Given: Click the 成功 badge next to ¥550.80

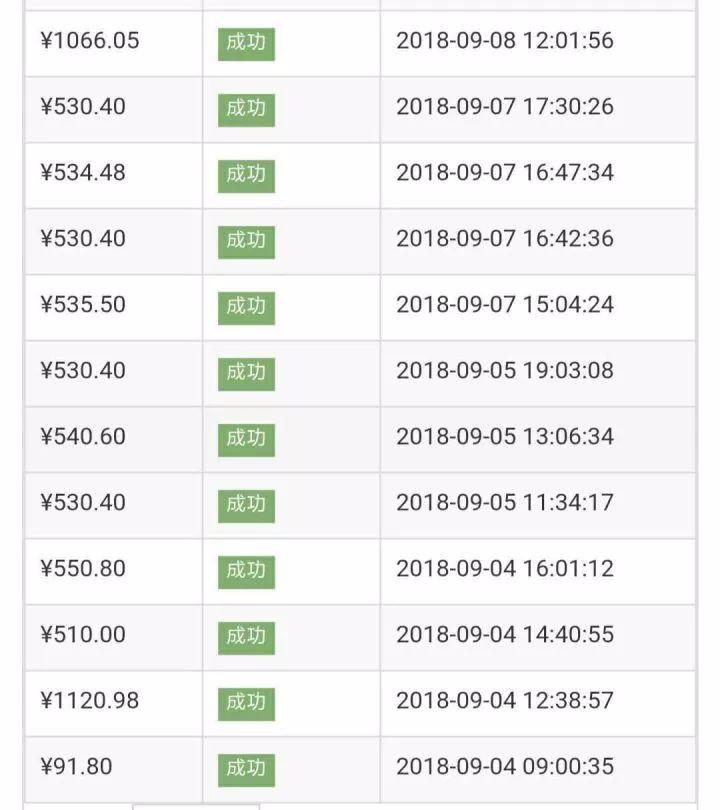Looking at the screenshot, I should 246,571.
